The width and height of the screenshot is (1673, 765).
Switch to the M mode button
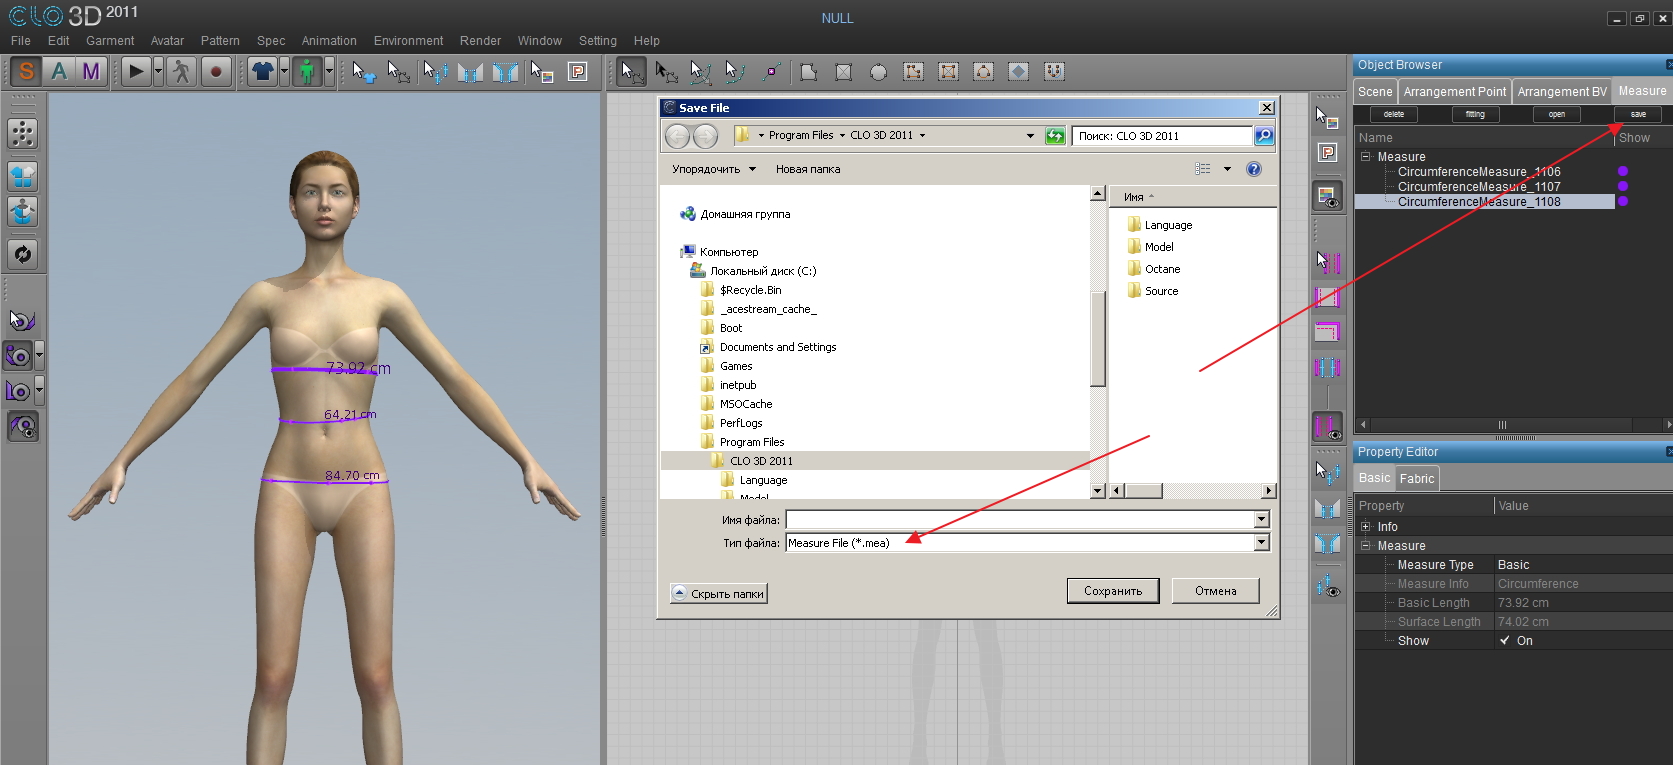click(91, 71)
